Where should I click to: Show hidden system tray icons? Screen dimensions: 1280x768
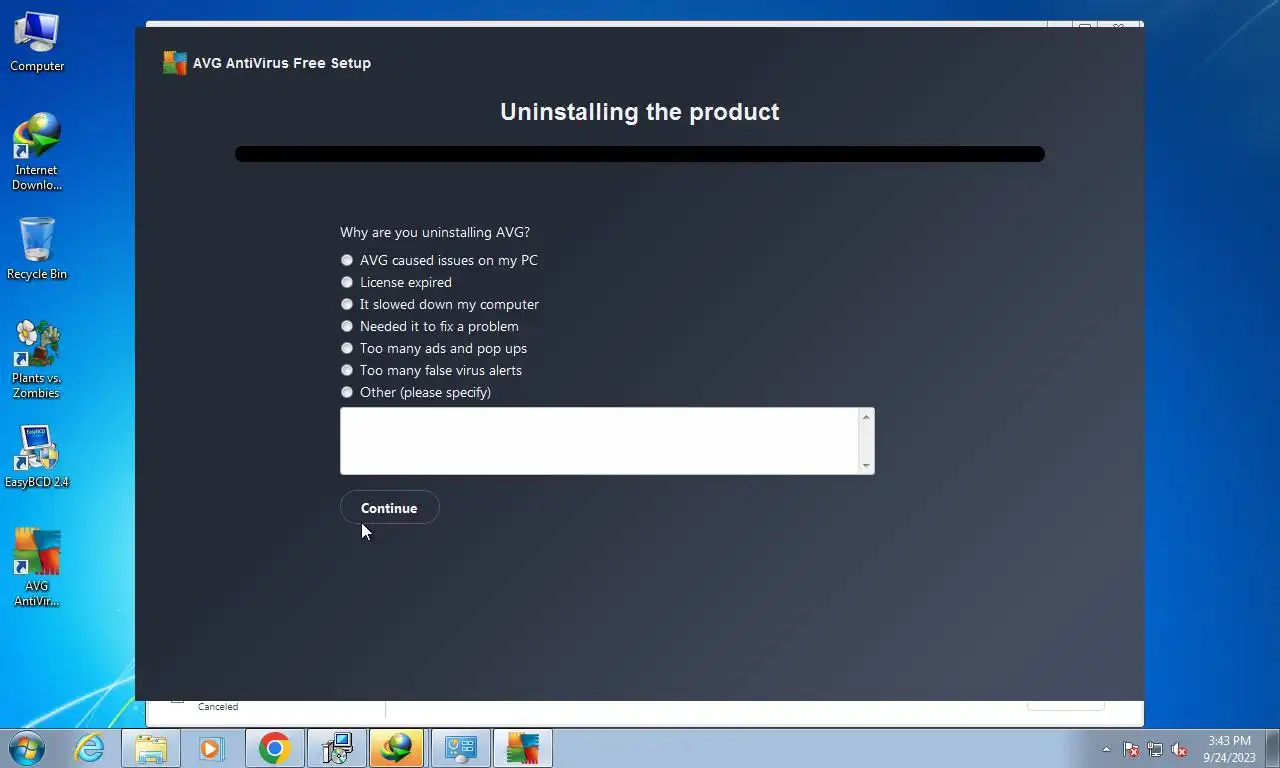point(1106,749)
